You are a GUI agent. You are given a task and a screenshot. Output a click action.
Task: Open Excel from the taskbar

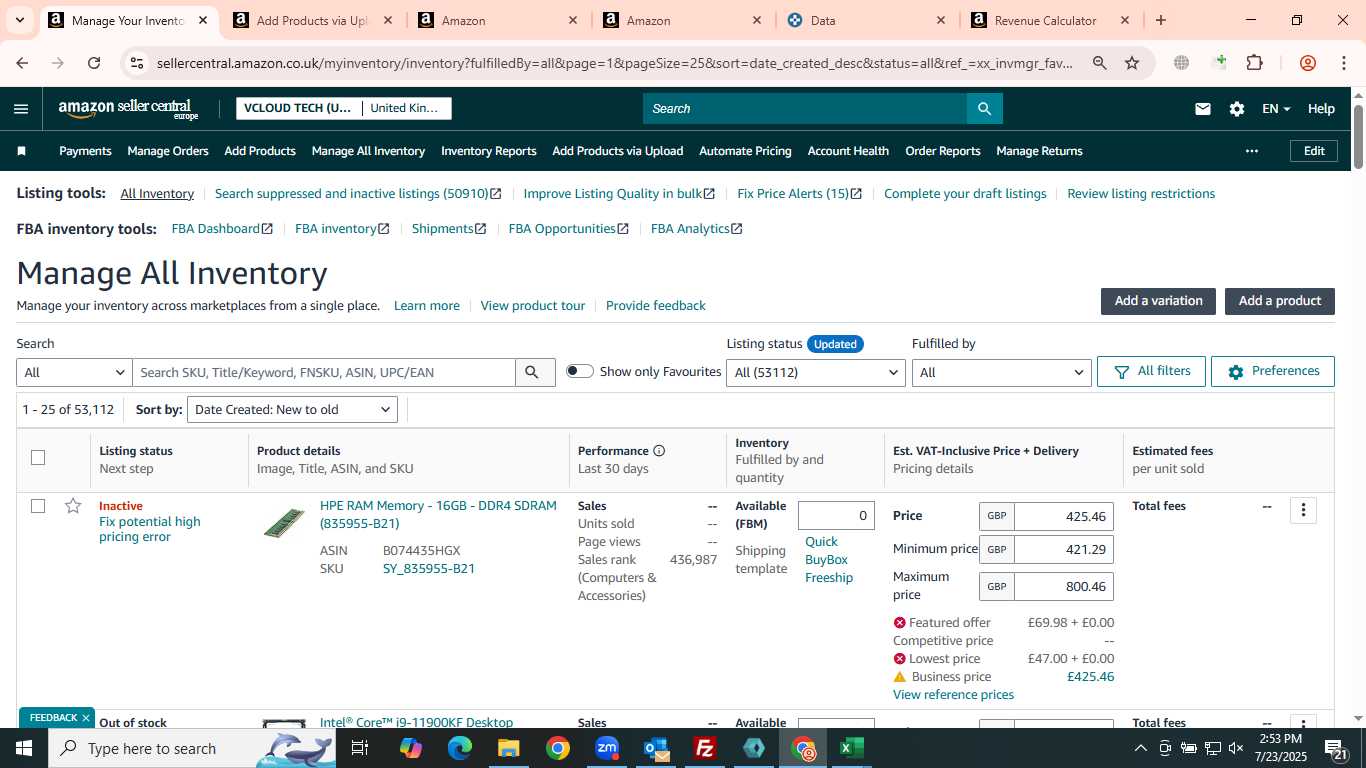(852, 748)
